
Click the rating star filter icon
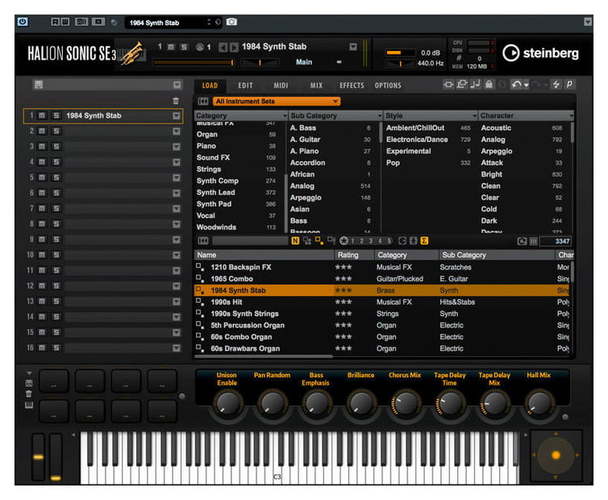[344, 241]
